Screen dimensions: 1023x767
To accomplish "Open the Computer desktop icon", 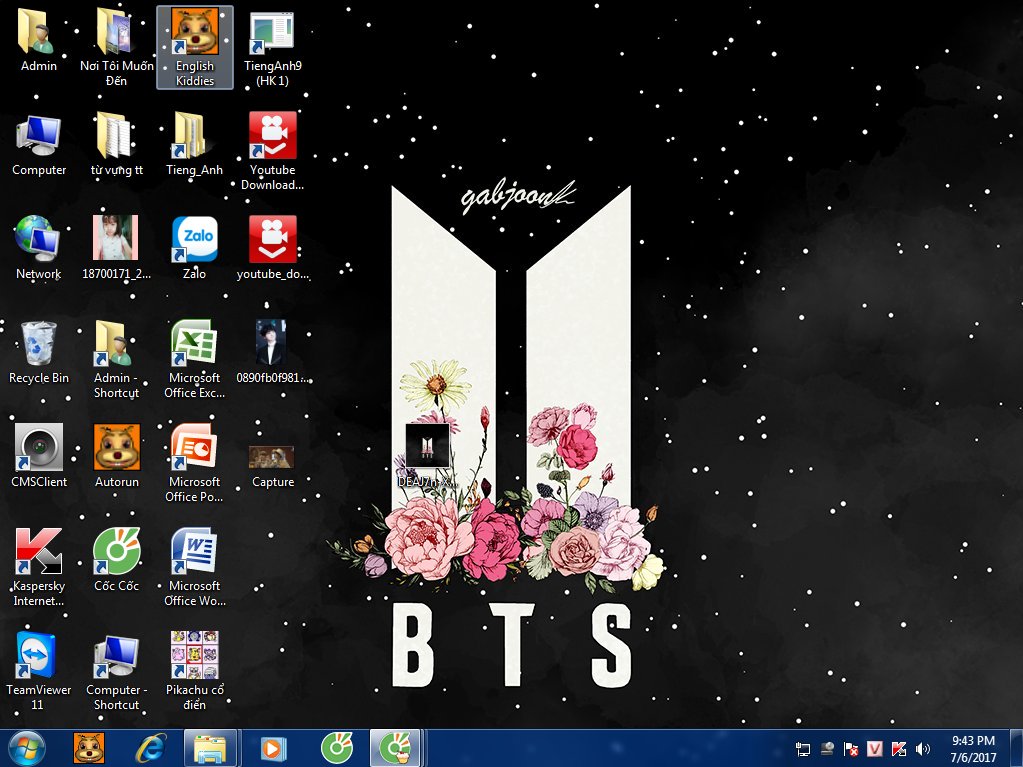I will click(38, 143).
